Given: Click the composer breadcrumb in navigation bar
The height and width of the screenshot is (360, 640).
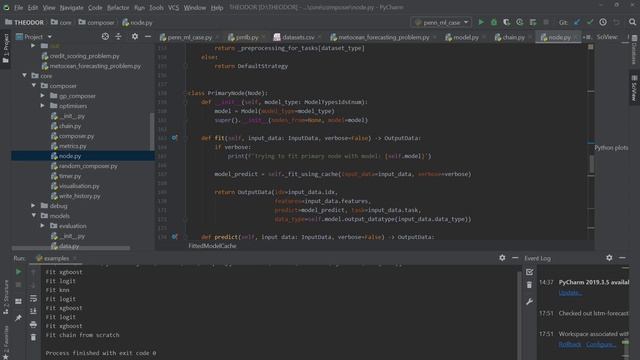Looking at the screenshot, I should (x=96, y=22).
